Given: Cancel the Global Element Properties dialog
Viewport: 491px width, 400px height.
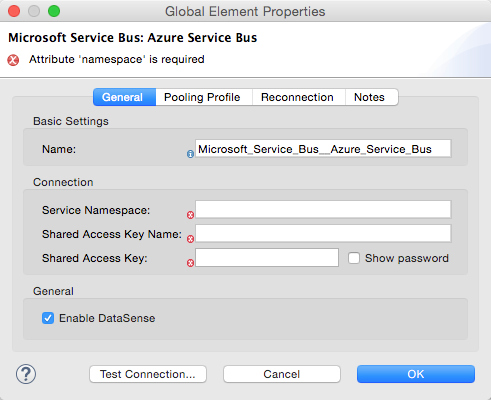Looking at the screenshot, I should [x=282, y=374].
